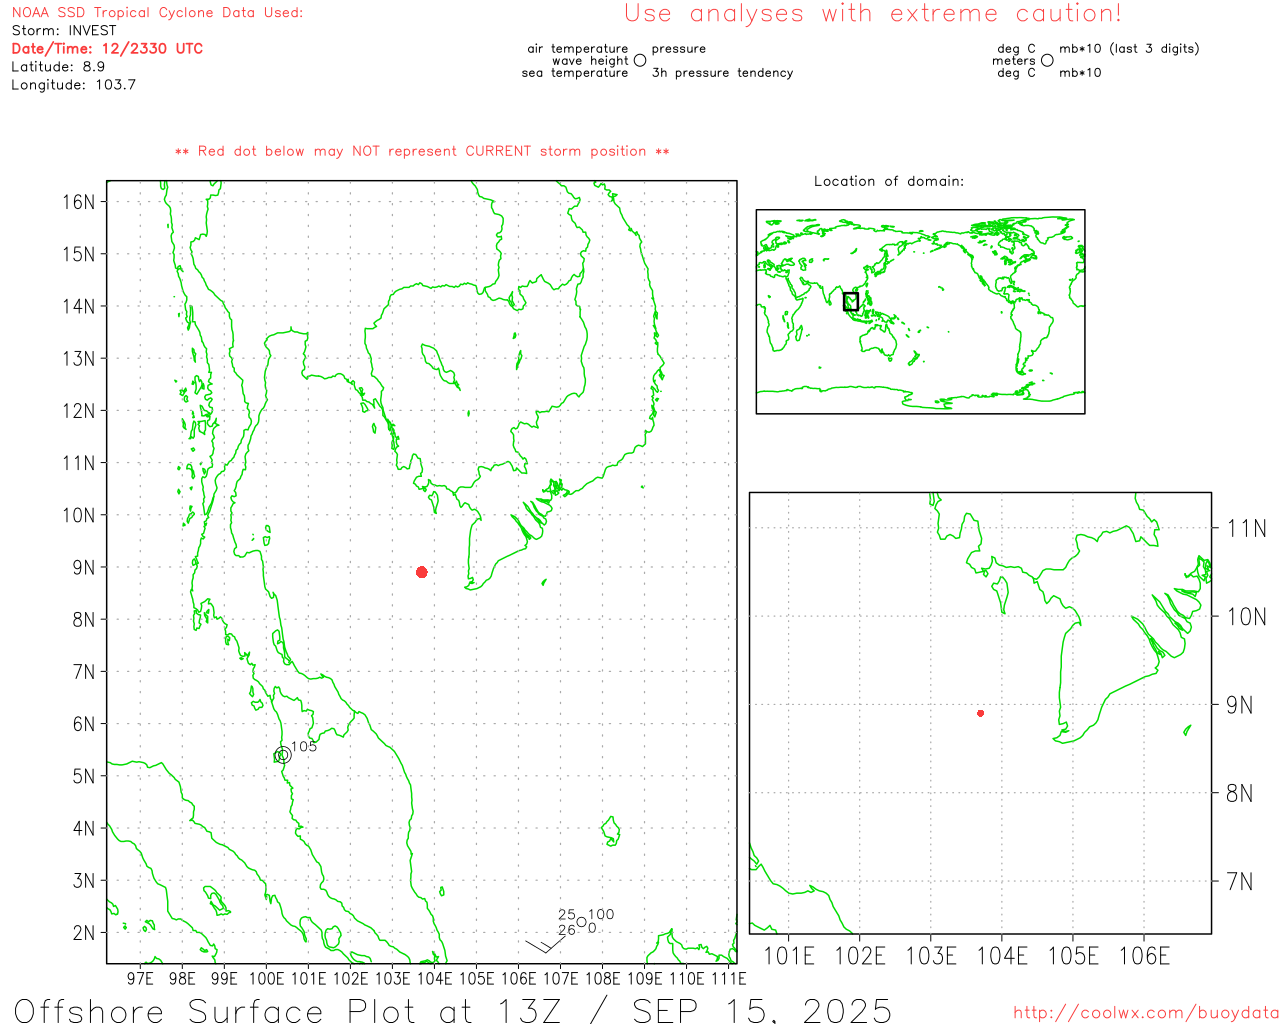Click the 'Use analyses with extreme caution!' warning
Screen dimensions: 1280x1024
pos(873,14)
